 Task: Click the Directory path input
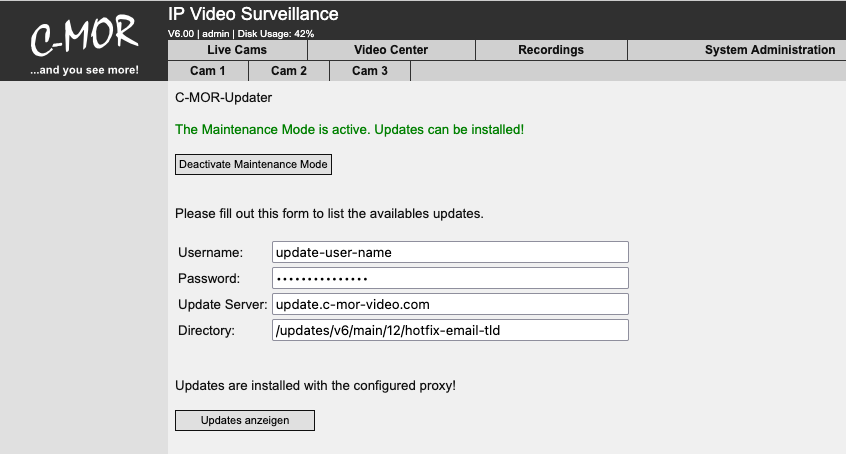tap(450, 330)
